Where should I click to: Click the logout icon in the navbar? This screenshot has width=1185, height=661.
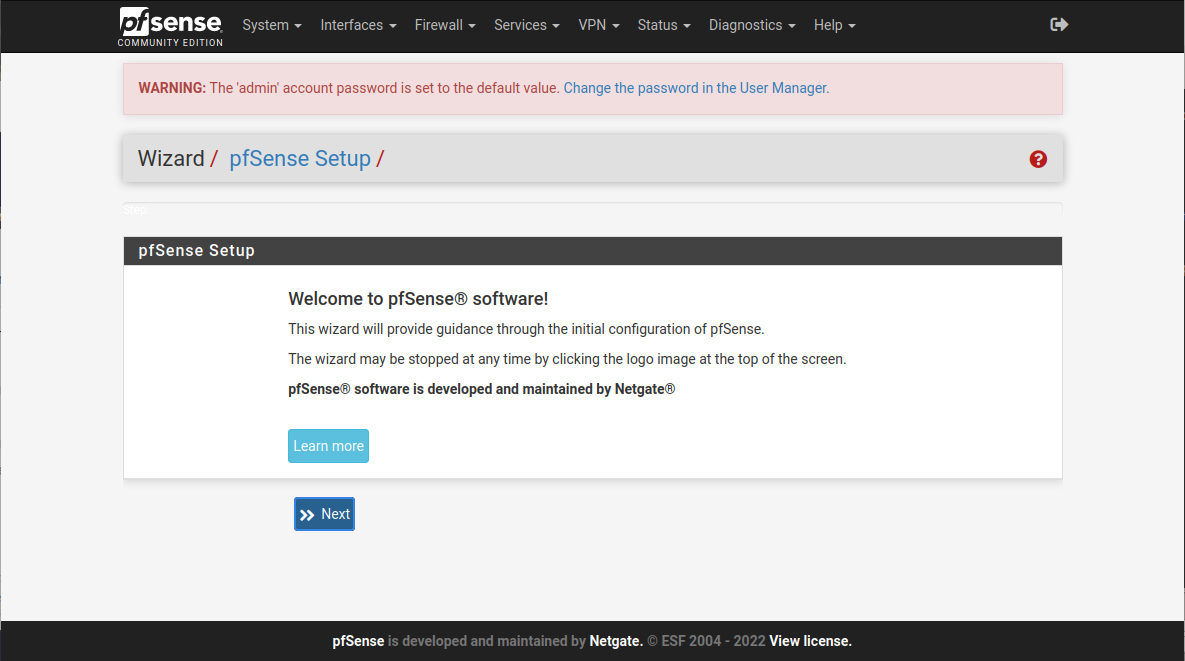(x=1059, y=25)
